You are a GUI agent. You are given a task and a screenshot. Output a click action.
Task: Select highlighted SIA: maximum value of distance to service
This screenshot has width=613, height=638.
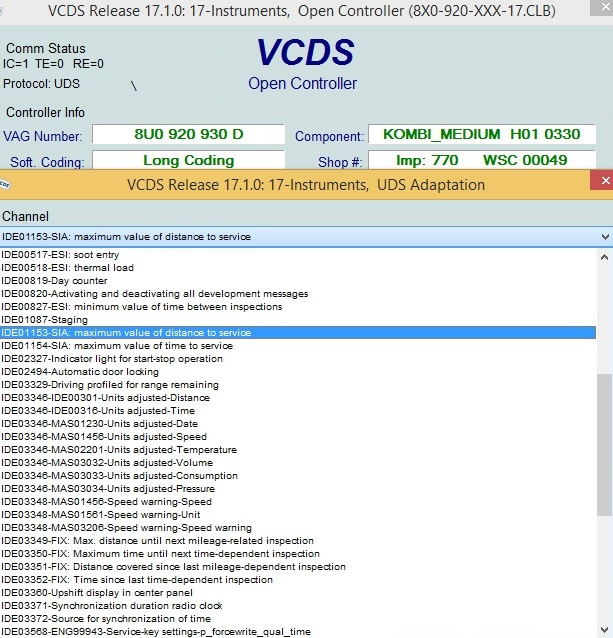298,333
